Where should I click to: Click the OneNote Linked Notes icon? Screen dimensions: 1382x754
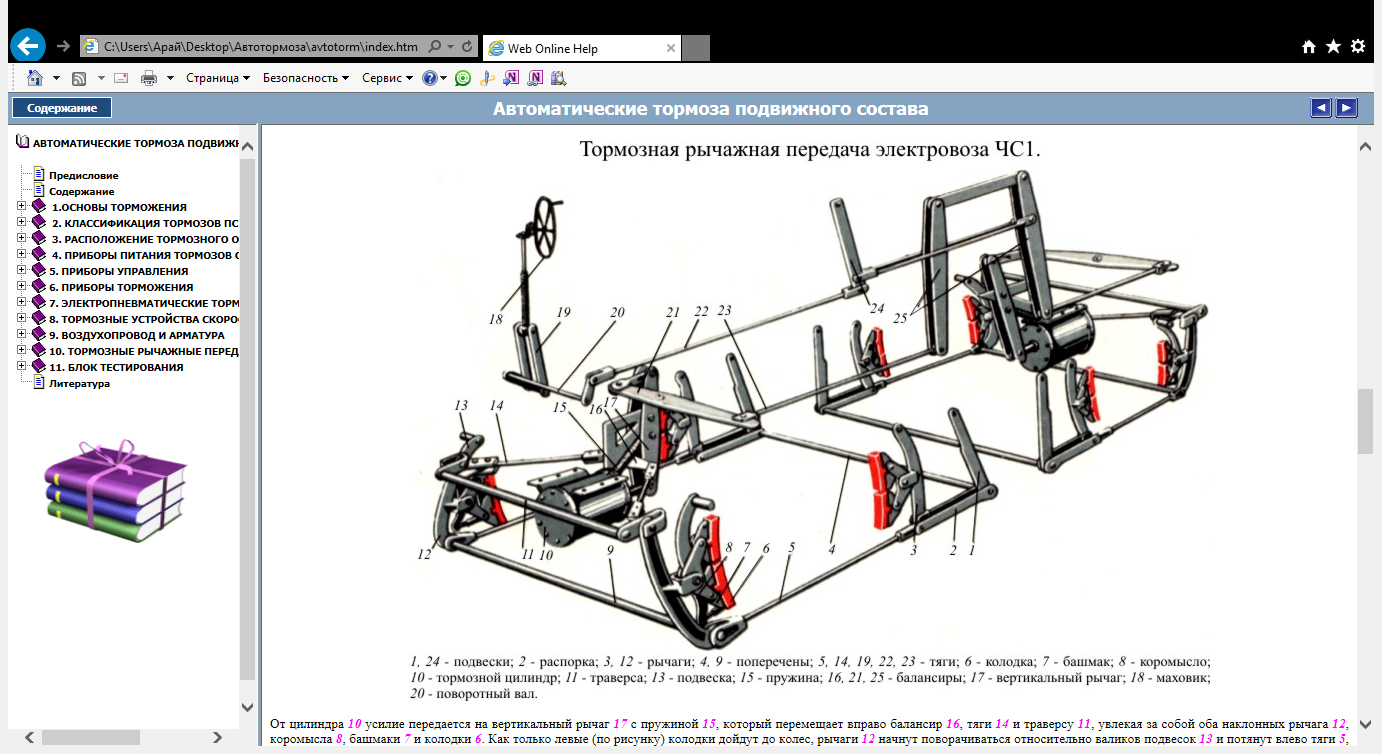pyautogui.click(x=536, y=78)
